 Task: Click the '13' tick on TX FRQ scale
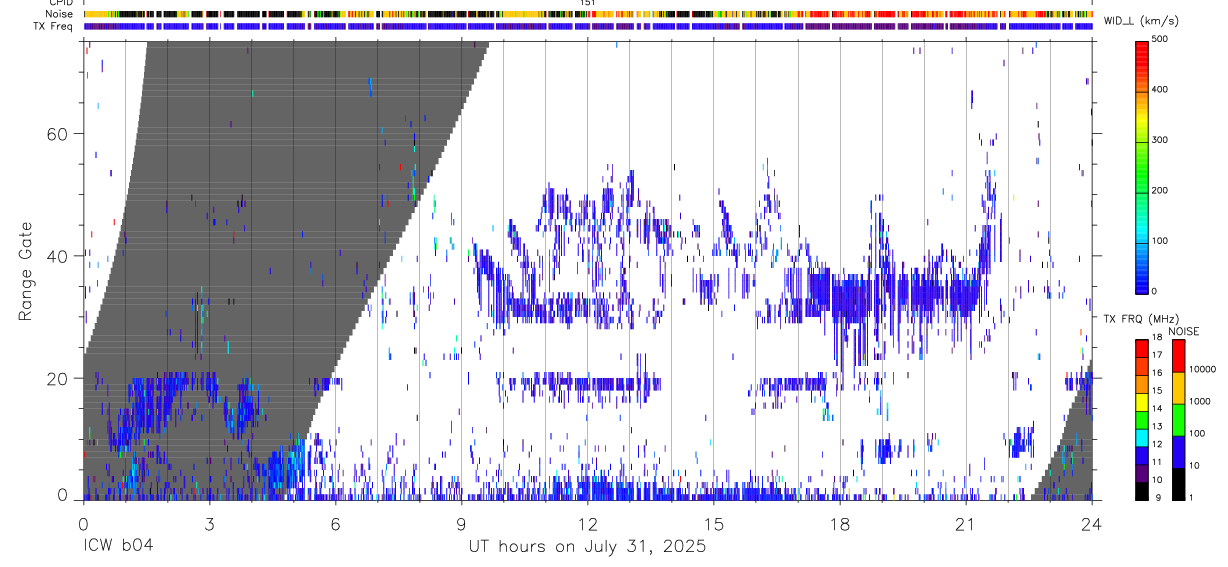click(1158, 427)
